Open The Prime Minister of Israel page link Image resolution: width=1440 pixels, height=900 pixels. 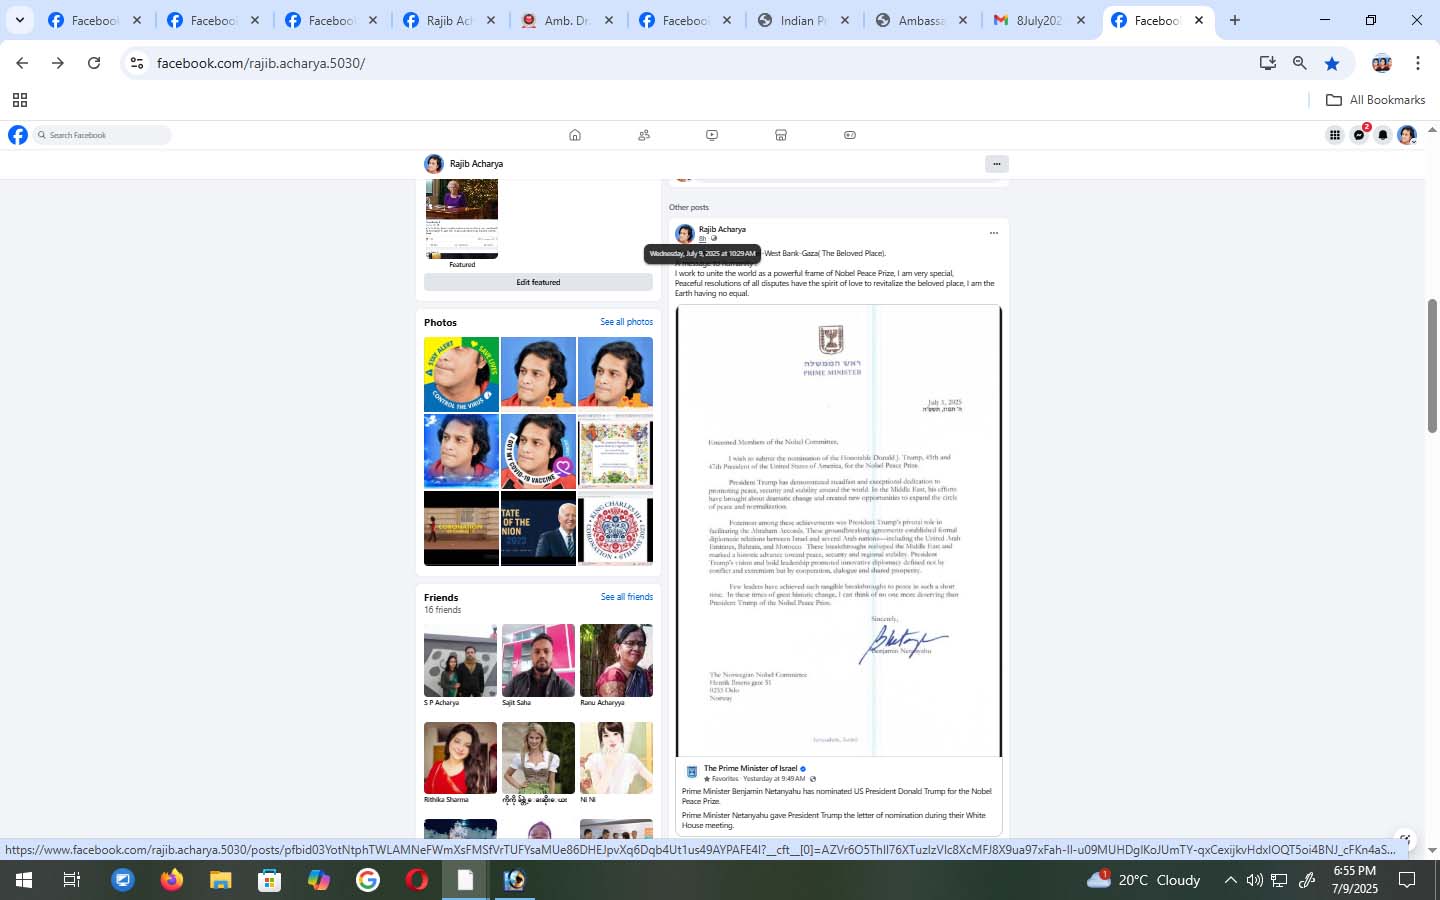(750, 768)
